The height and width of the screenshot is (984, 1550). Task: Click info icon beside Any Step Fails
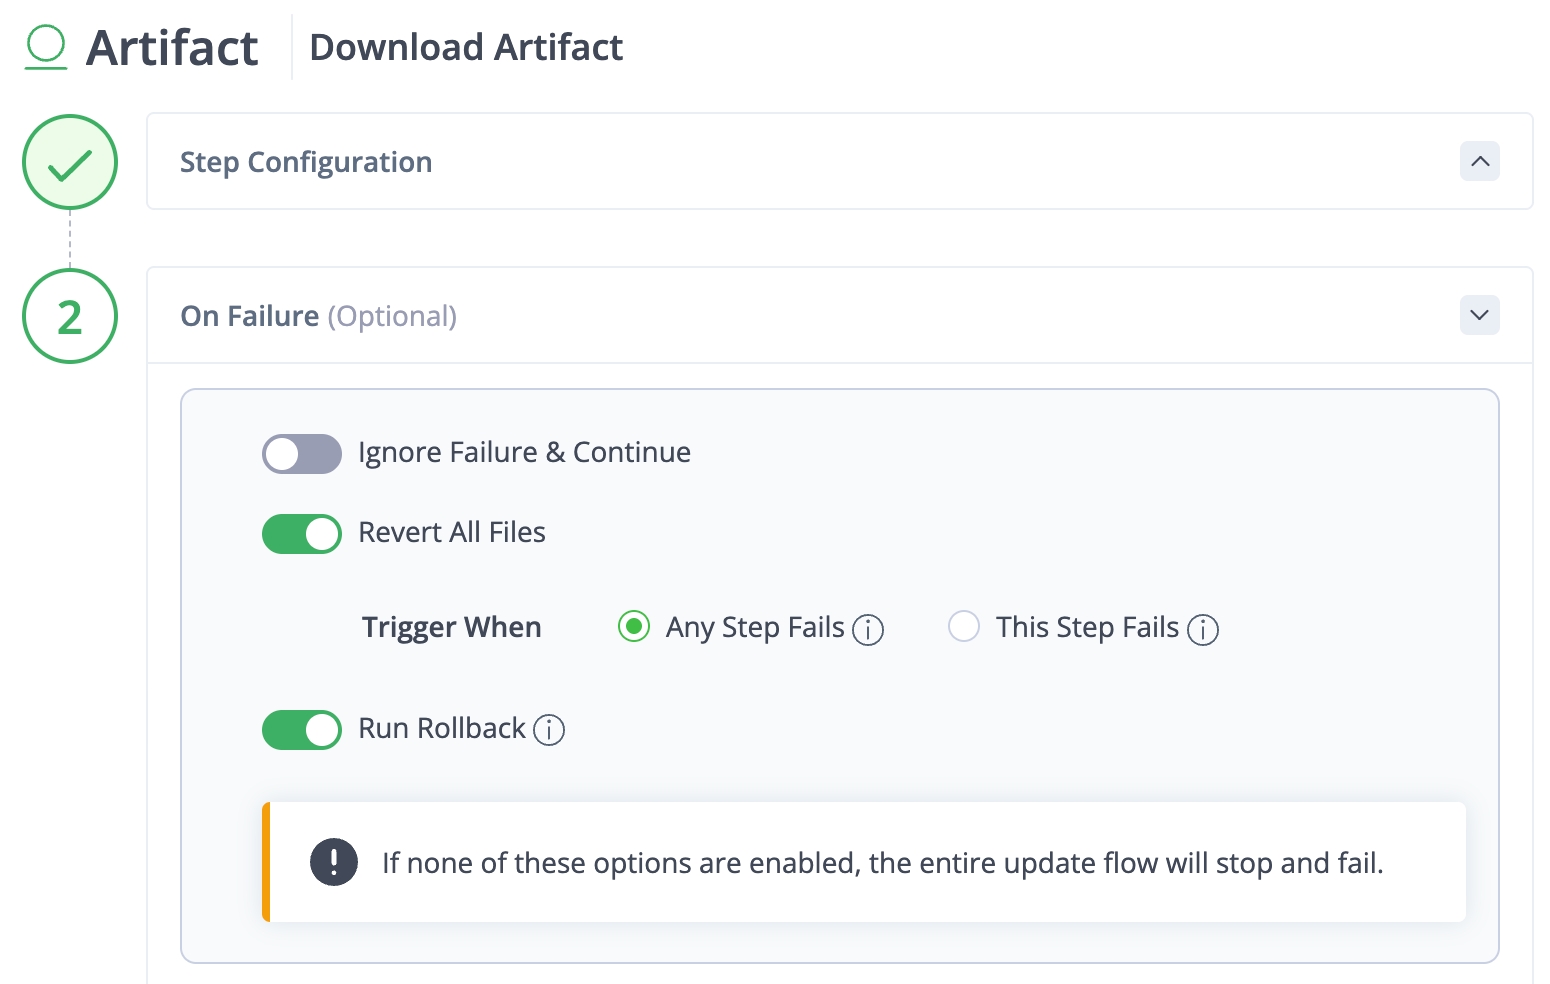868,630
